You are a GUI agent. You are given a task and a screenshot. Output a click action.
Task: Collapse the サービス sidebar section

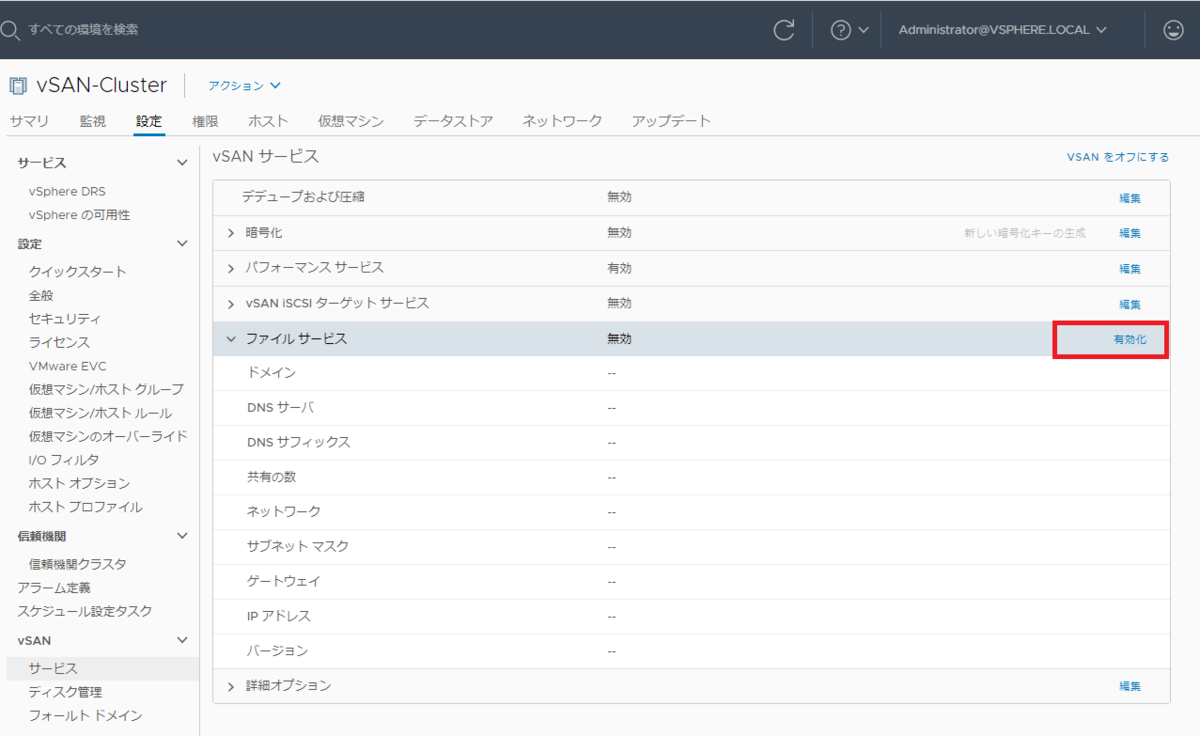pyautogui.click(x=181, y=162)
